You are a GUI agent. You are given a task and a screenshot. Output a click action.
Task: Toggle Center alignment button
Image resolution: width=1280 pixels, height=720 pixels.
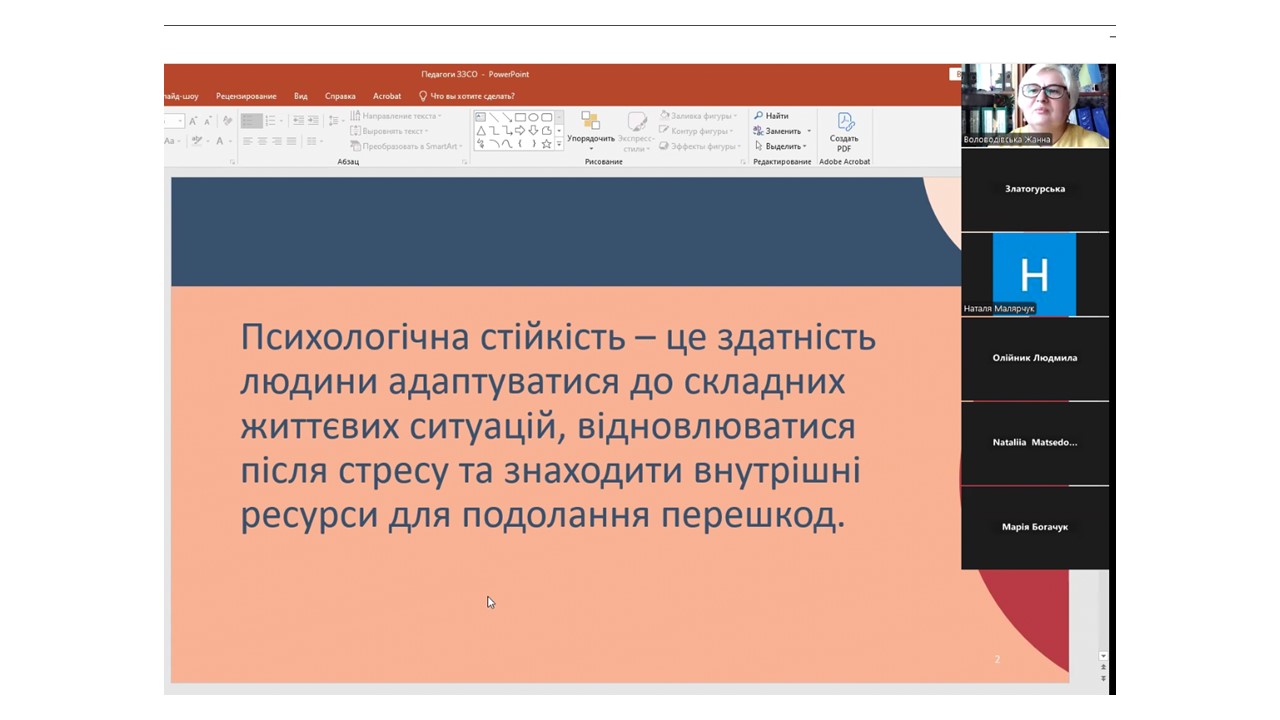pos(262,141)
